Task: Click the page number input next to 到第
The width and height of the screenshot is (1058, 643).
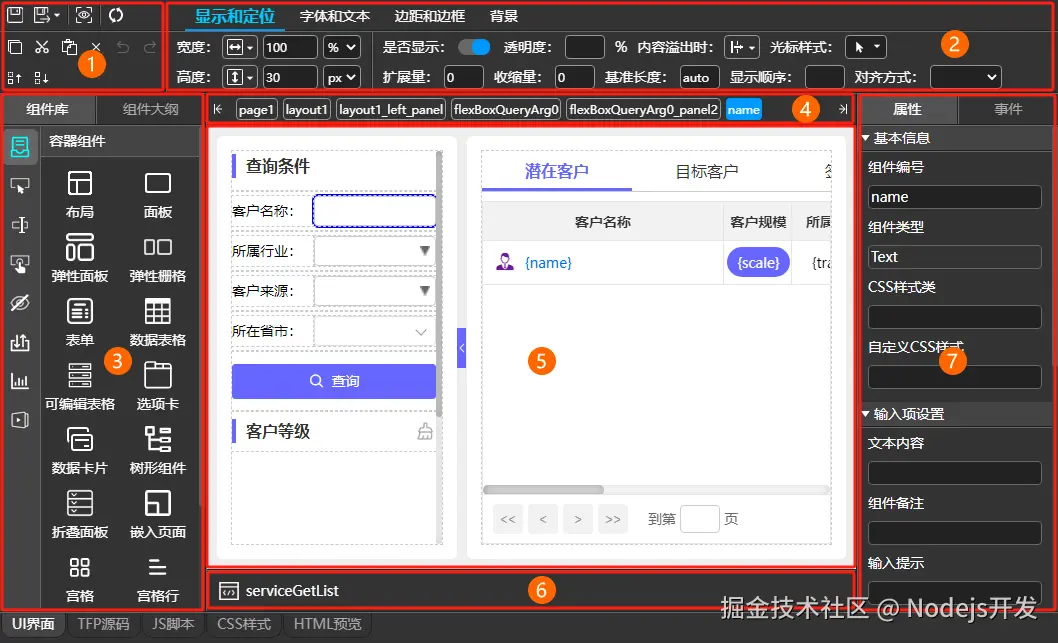Action: pos(700,519)
